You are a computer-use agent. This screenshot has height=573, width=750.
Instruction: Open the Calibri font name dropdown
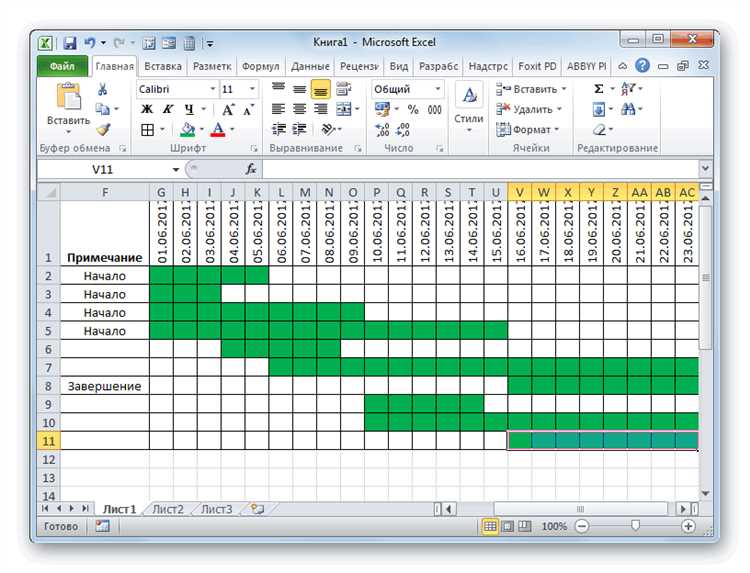(213, 89)
